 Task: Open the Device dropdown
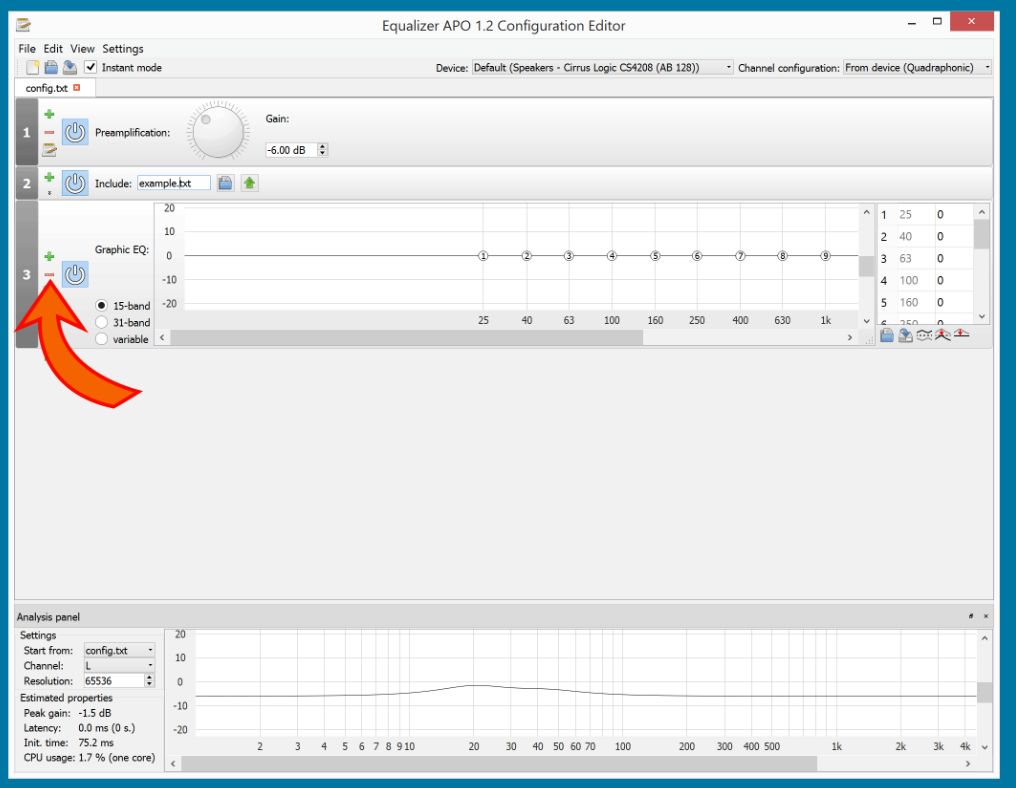click(x=602, y=68)
